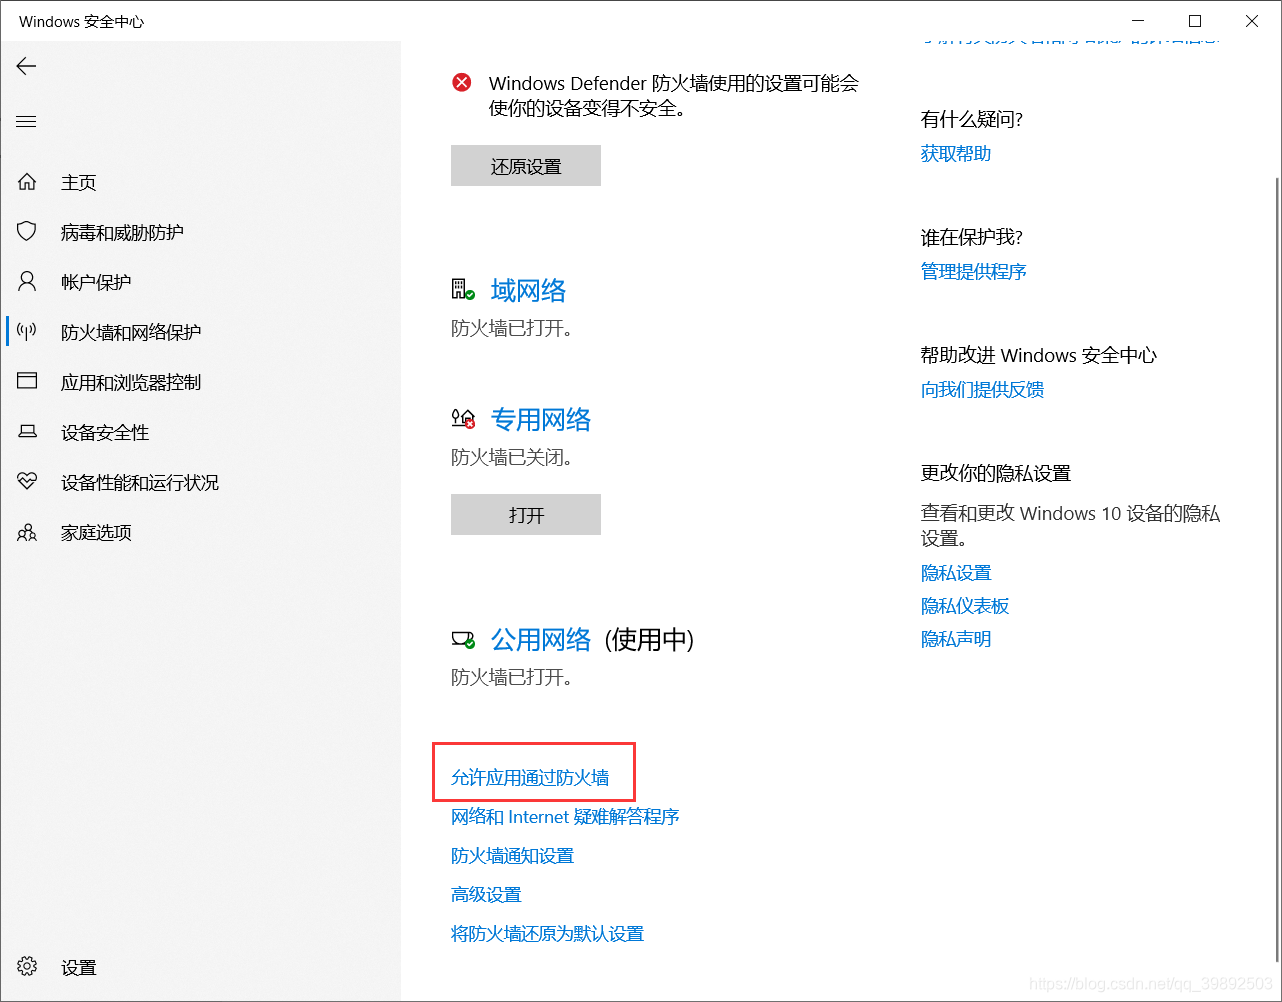Viewport: 1282px width, 1002px height.
Task: Open 设置 at sidebar bottom
Action: click(x=79, y=968)
